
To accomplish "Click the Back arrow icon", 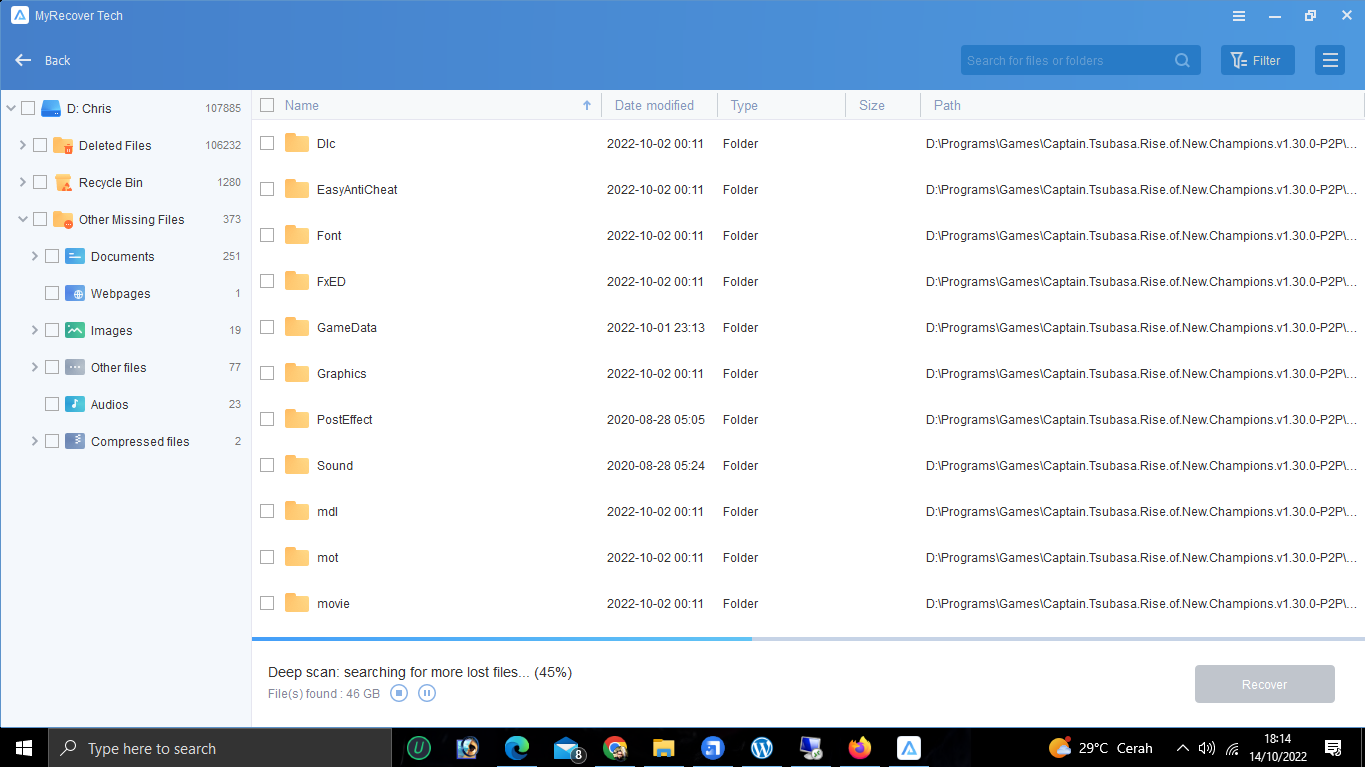I will point(24,60).
